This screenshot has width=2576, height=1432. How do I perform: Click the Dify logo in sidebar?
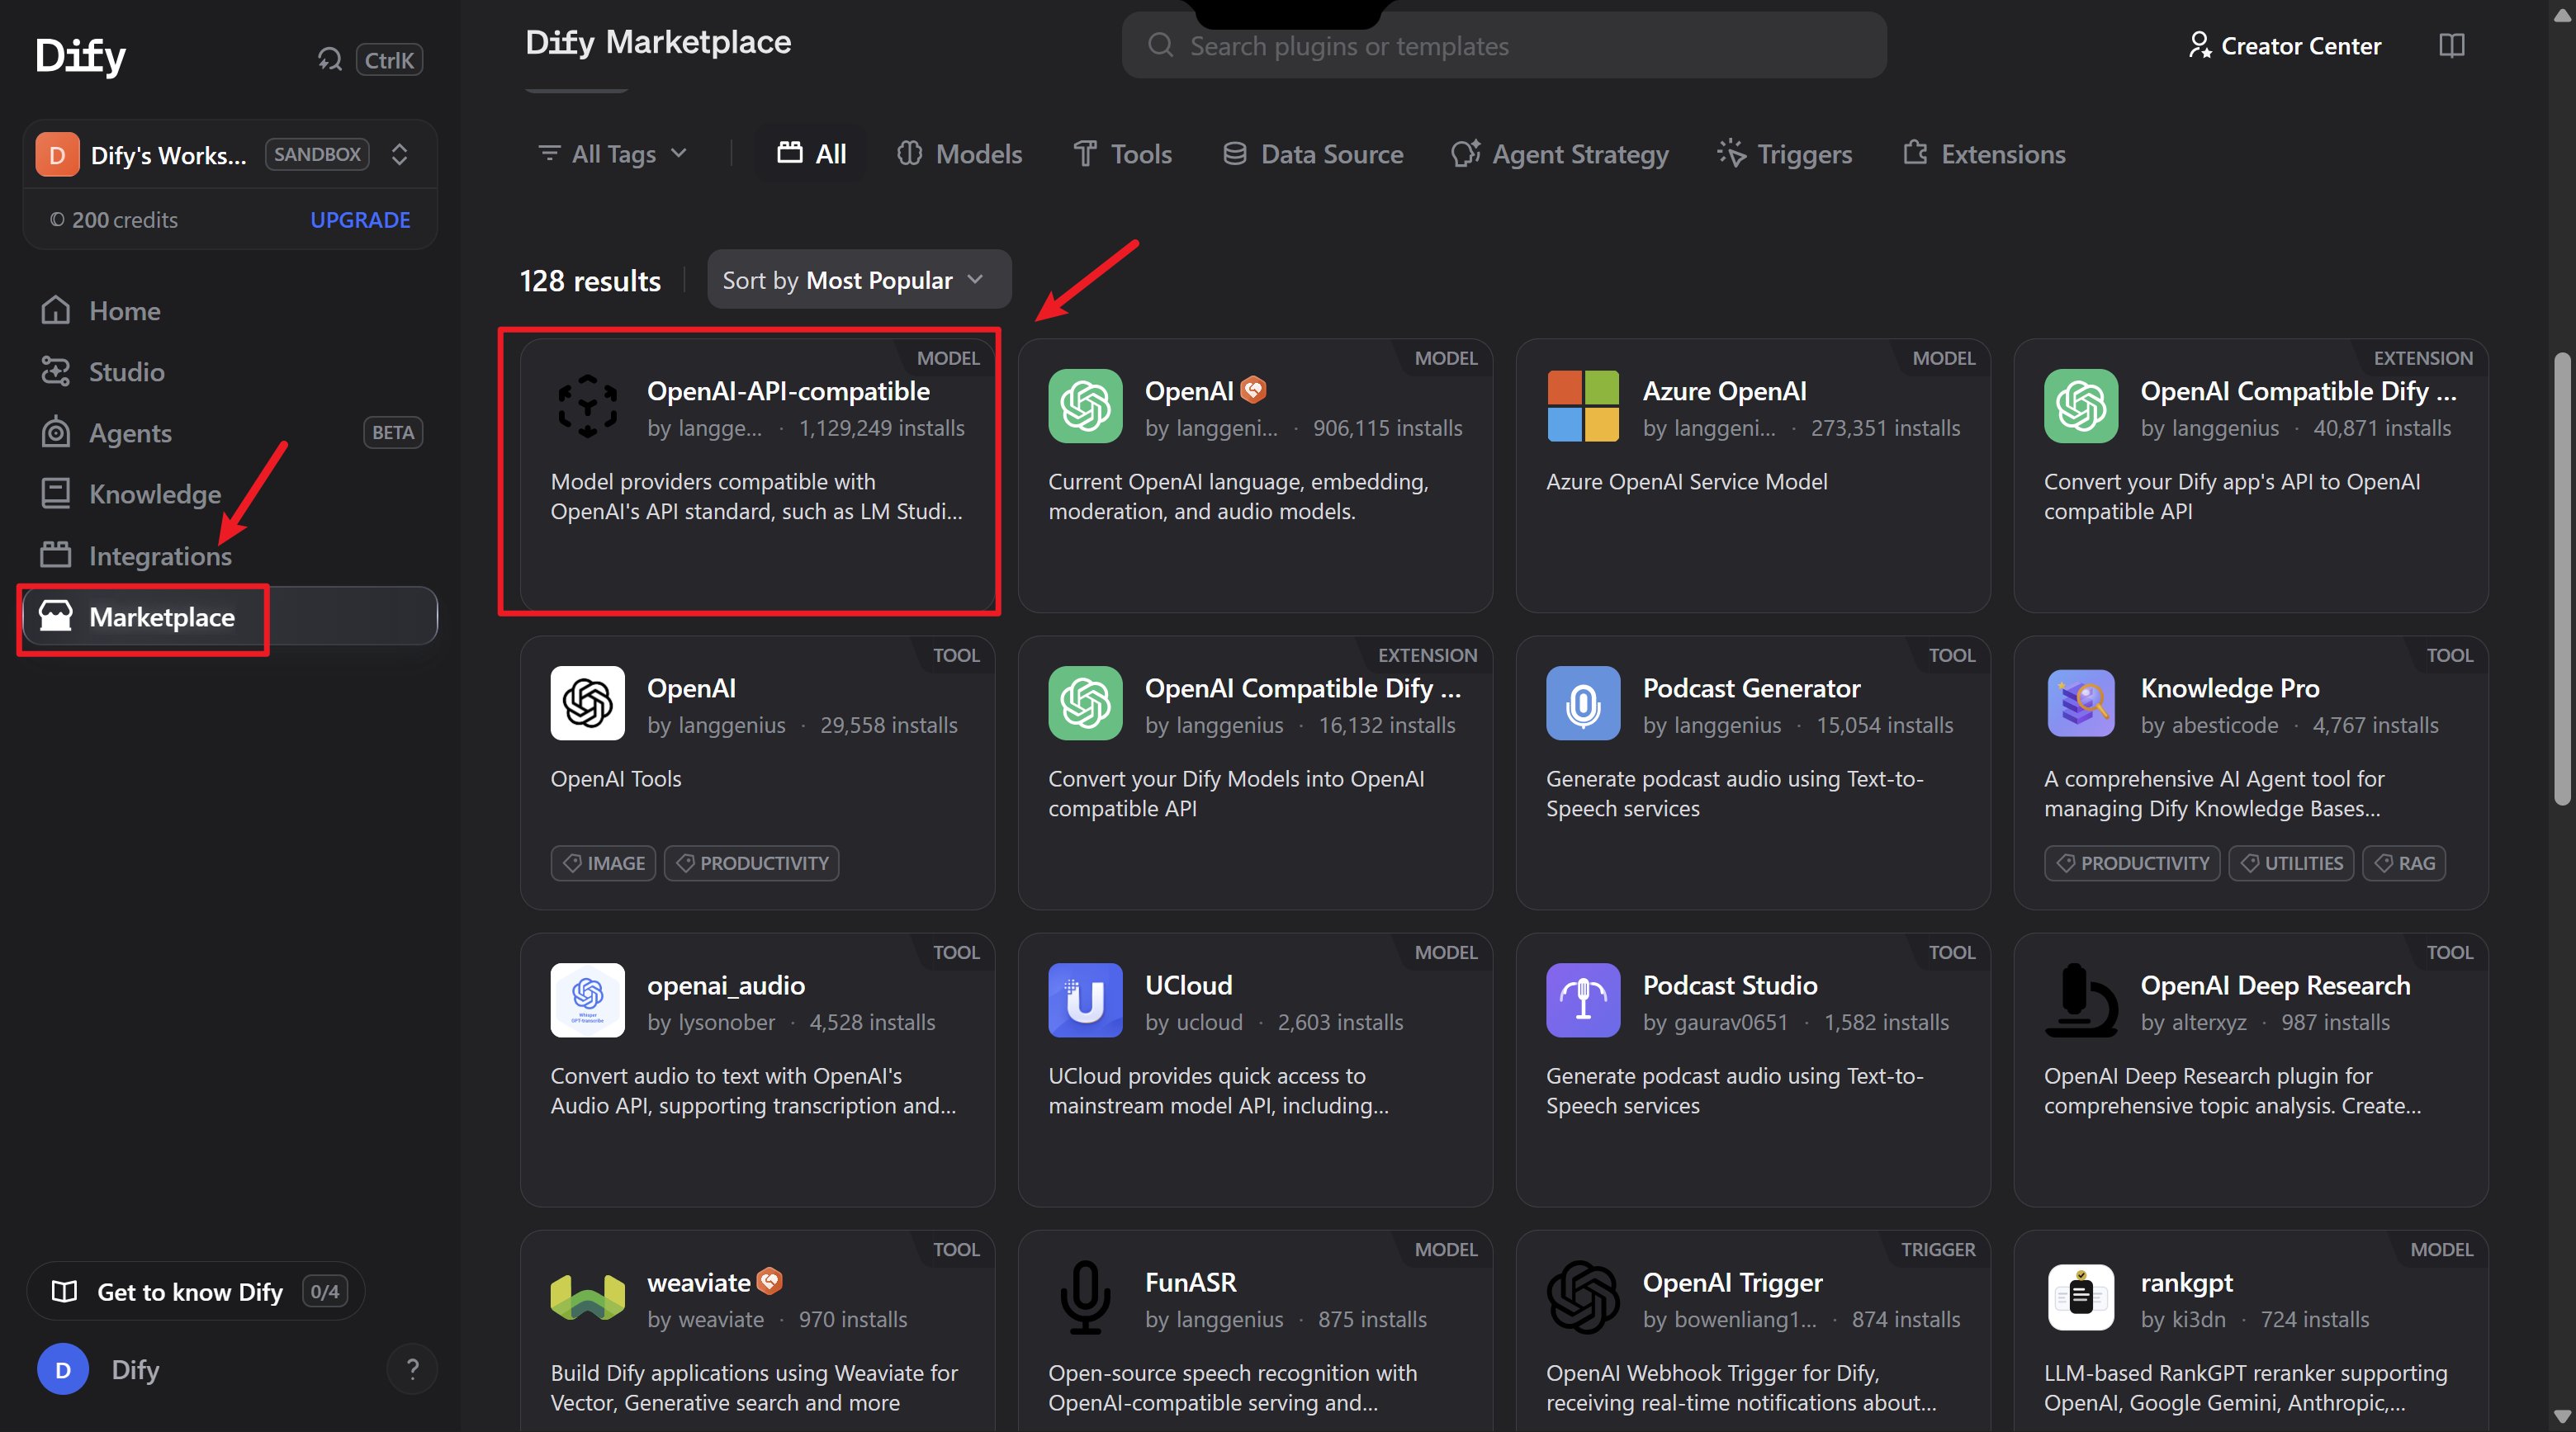click(80, 55)
